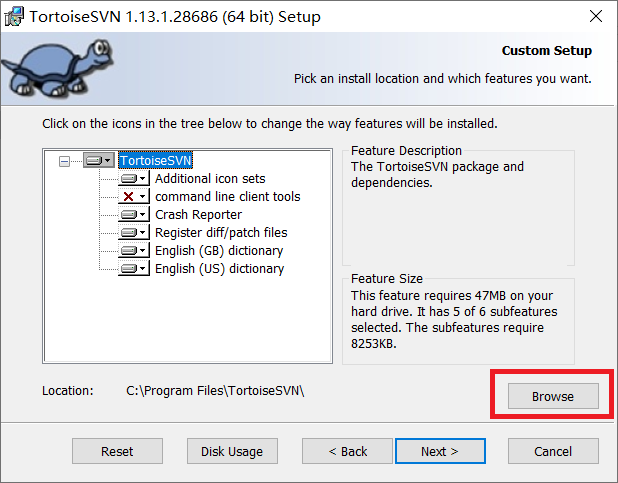The height and width of the screenshot is (483, 618).
Task: Click the Reset button
Action: pyautogui.click(x=117, y=451)
